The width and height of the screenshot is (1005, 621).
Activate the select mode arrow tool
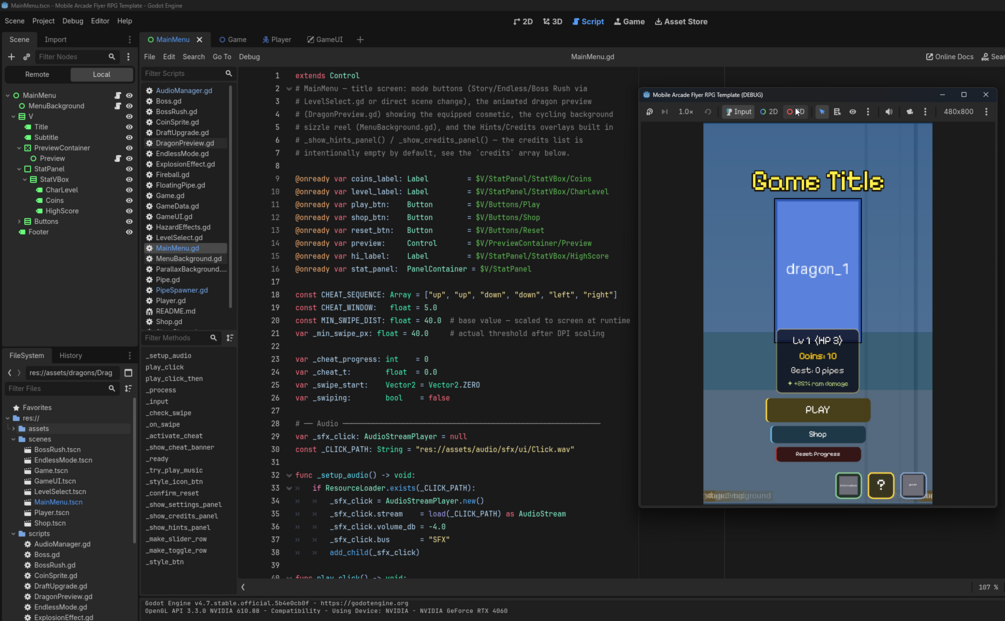tap(822, 112)
